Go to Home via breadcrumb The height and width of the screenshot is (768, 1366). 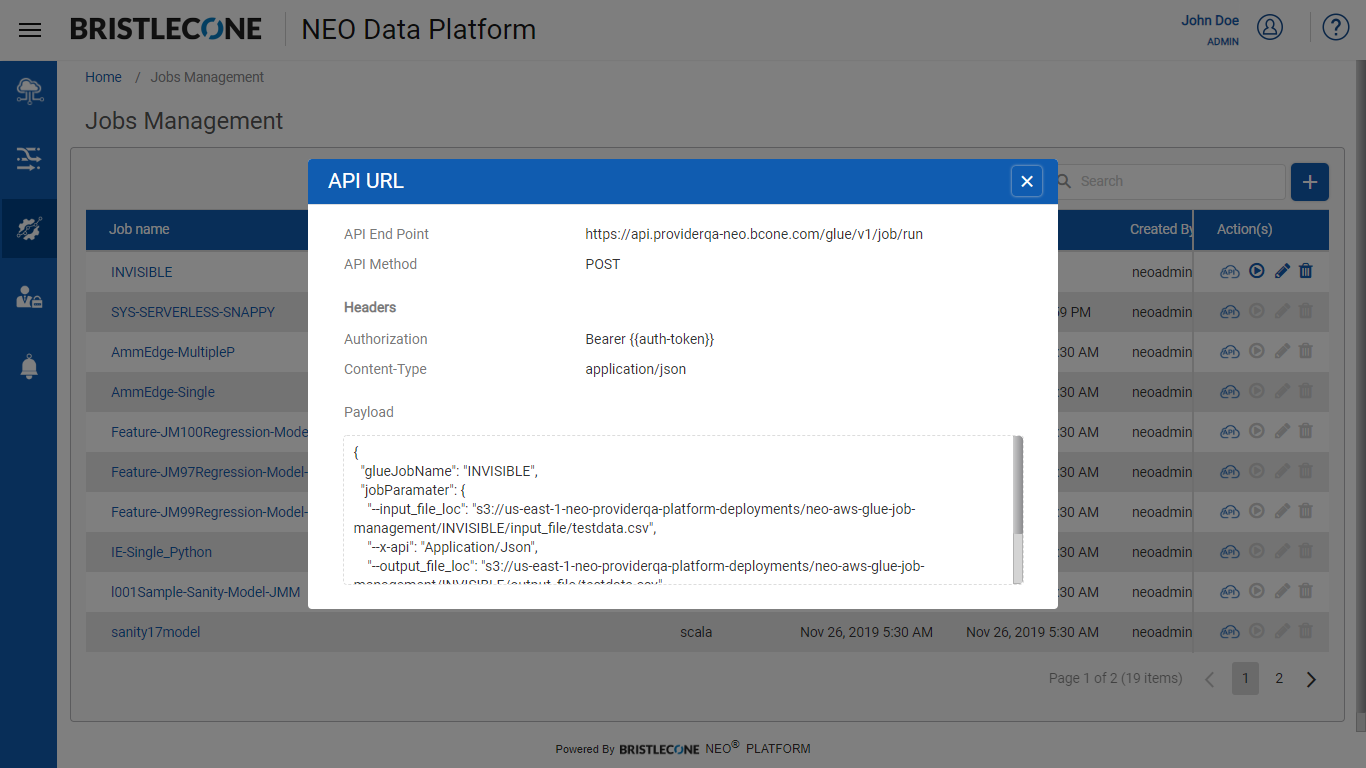tap(103, 77)
